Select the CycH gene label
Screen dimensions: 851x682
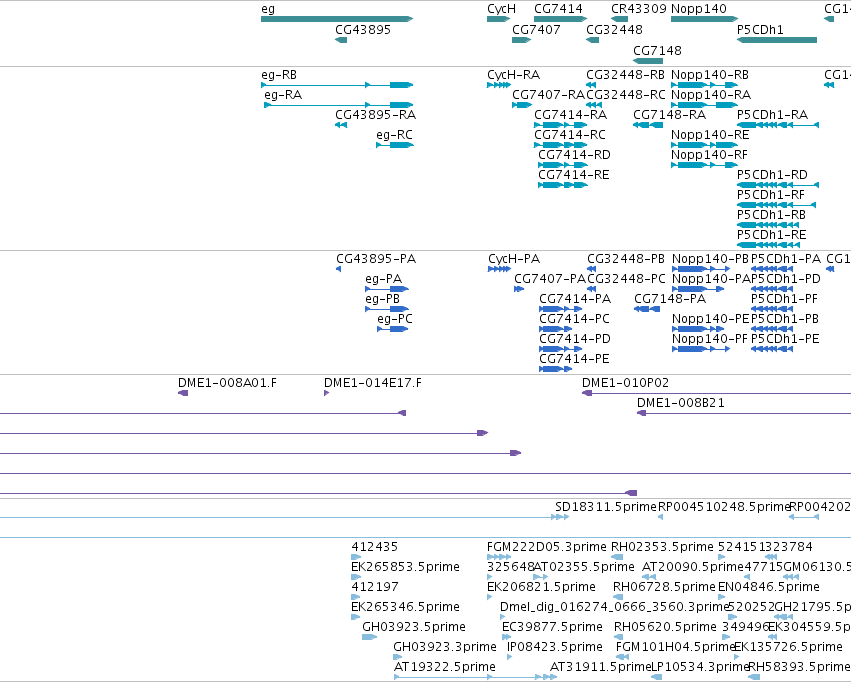[501, 9]
